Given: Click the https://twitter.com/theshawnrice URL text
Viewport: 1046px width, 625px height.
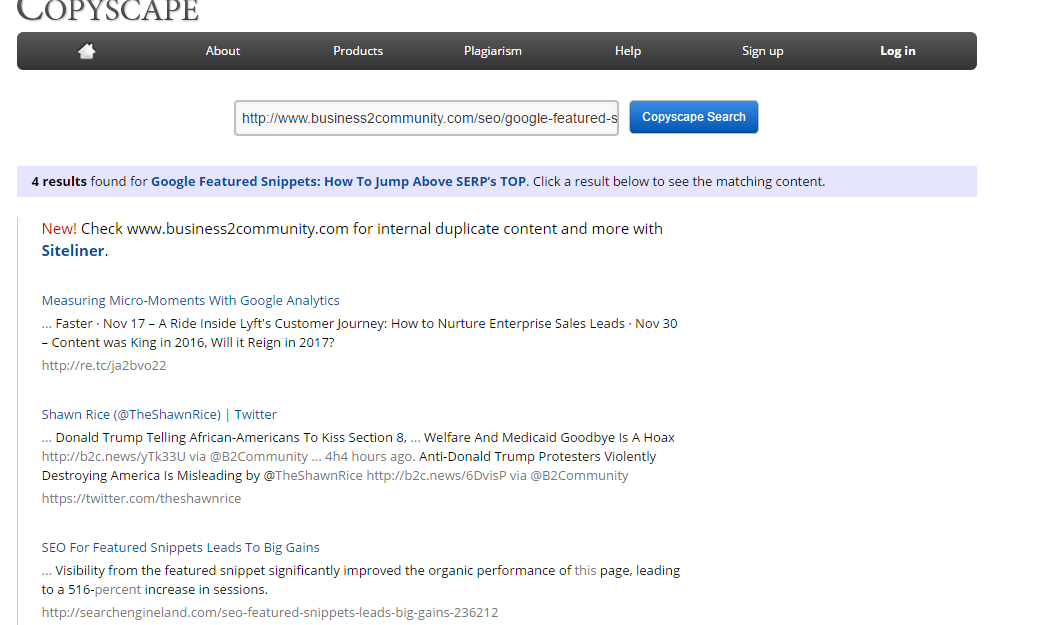Looking at the screenshot, I should [x=141, y=498].
